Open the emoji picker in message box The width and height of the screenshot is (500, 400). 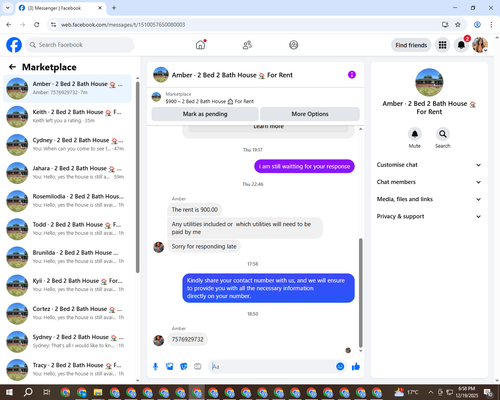coord(340,367)
